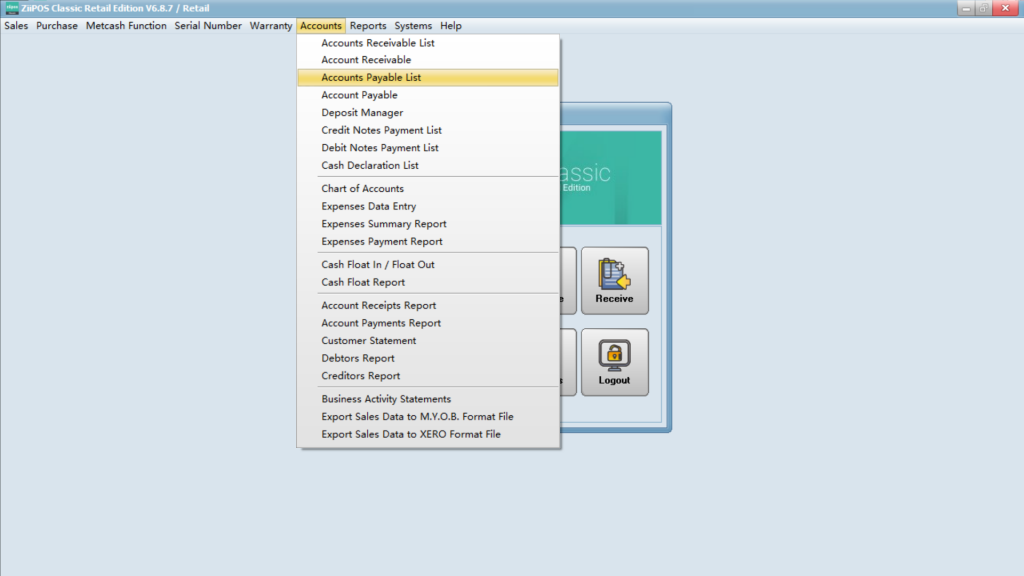The image size is (1024, 576).
Task: Open the Sales menu
Action: click(x=16, y=26)
